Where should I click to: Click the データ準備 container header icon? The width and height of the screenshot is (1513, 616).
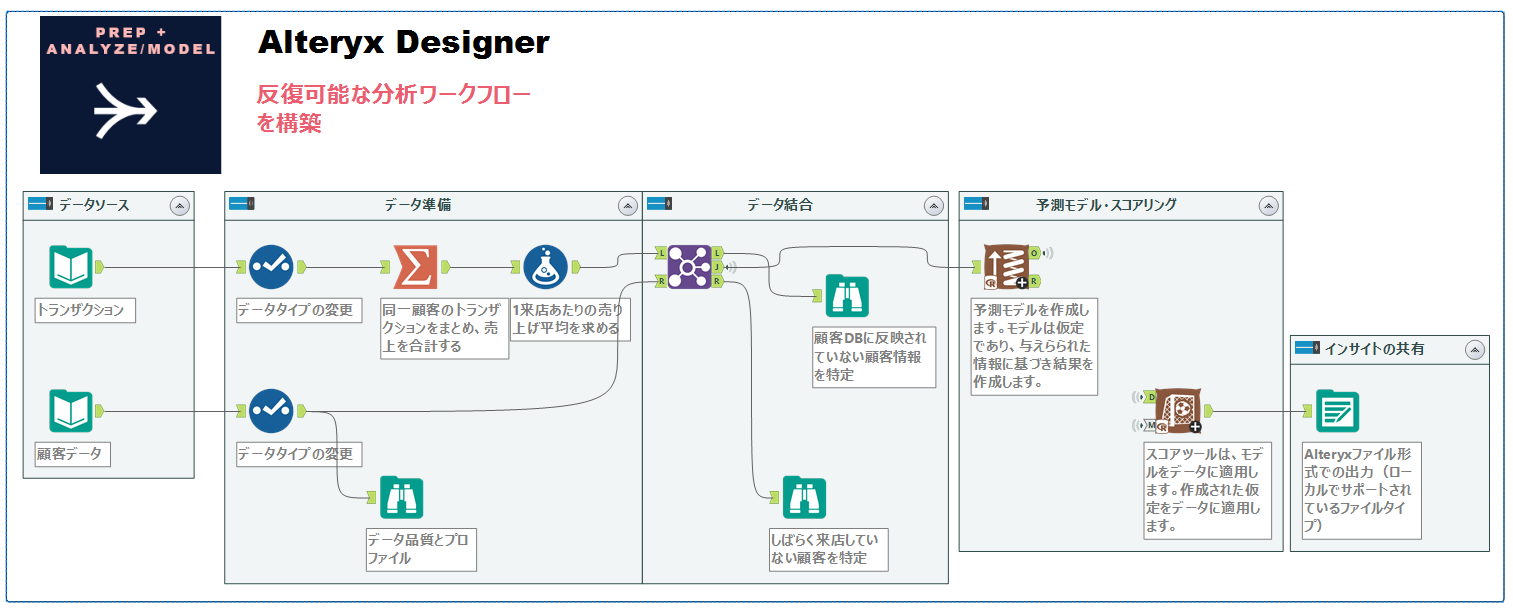pos(242,204)
